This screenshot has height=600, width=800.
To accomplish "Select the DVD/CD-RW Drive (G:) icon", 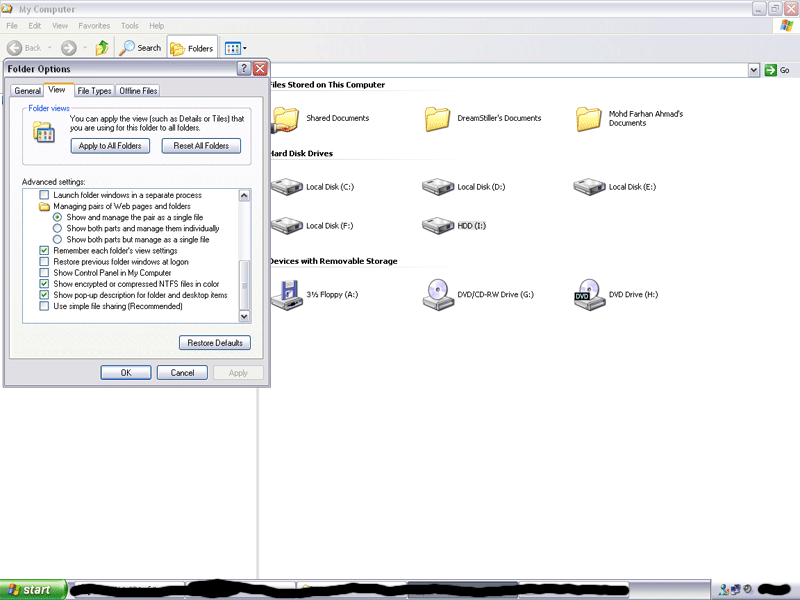I will click(x=438, y=294).
